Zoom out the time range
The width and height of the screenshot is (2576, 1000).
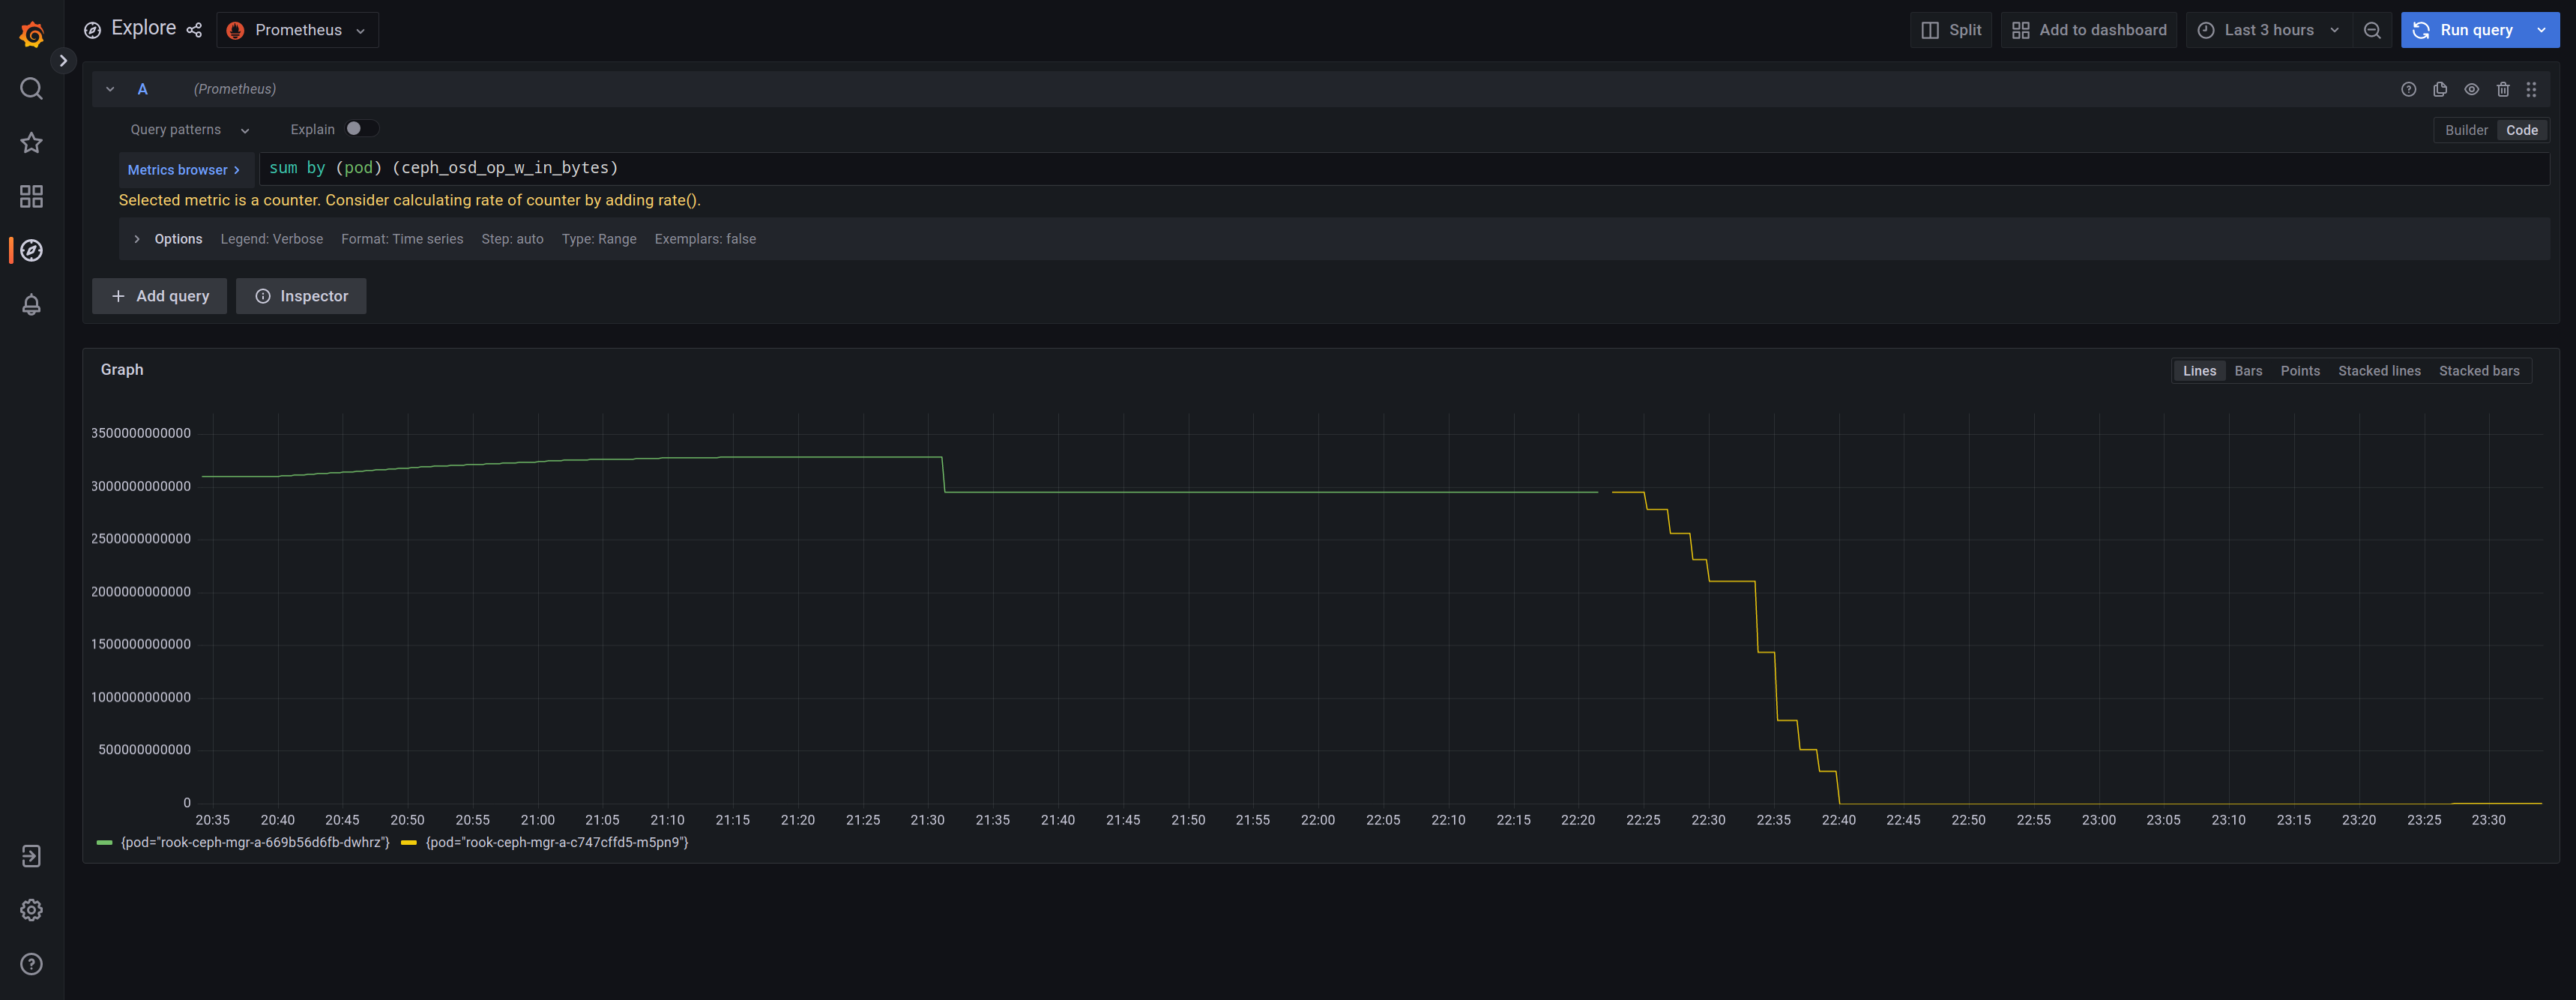point(2372,30)
